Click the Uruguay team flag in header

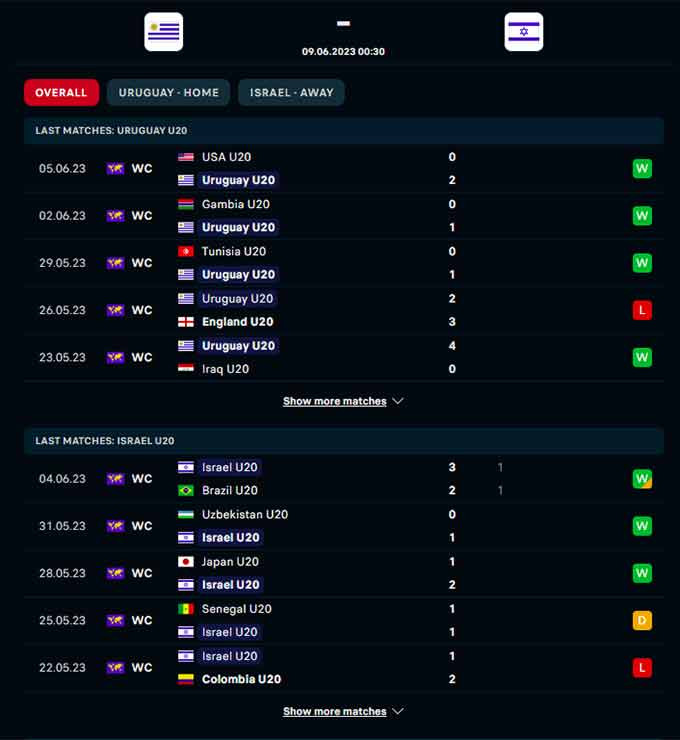[163, 32]
